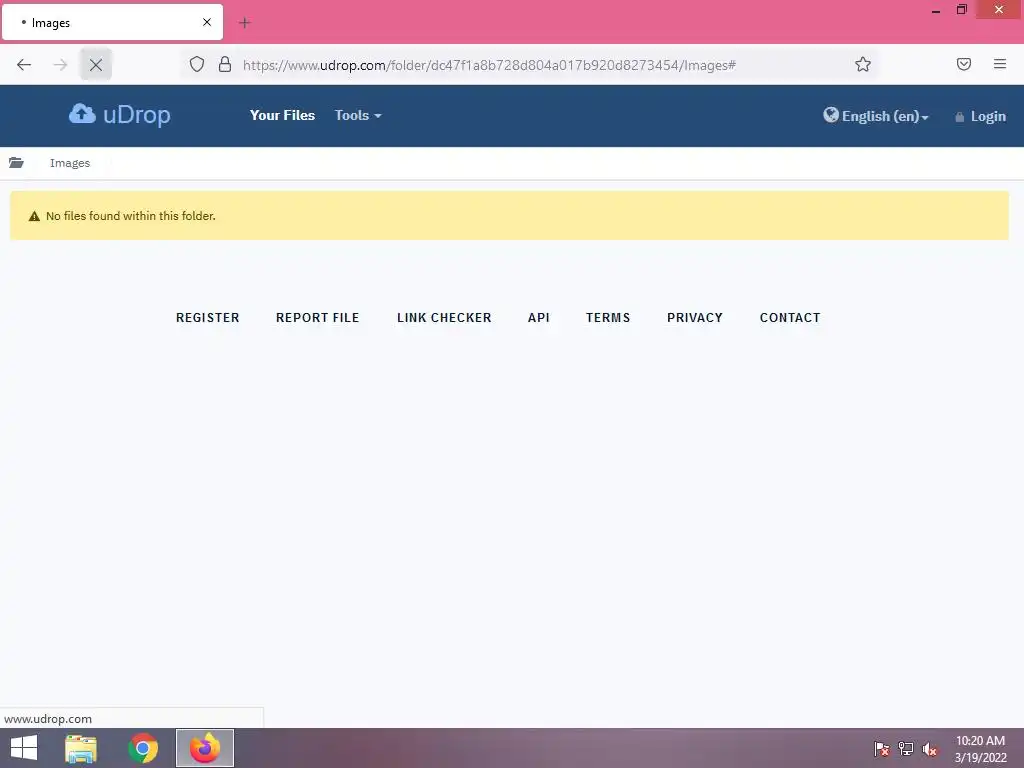
Task: Open the Firefox hamburger menu
Action: click(x=1000, y=64)
